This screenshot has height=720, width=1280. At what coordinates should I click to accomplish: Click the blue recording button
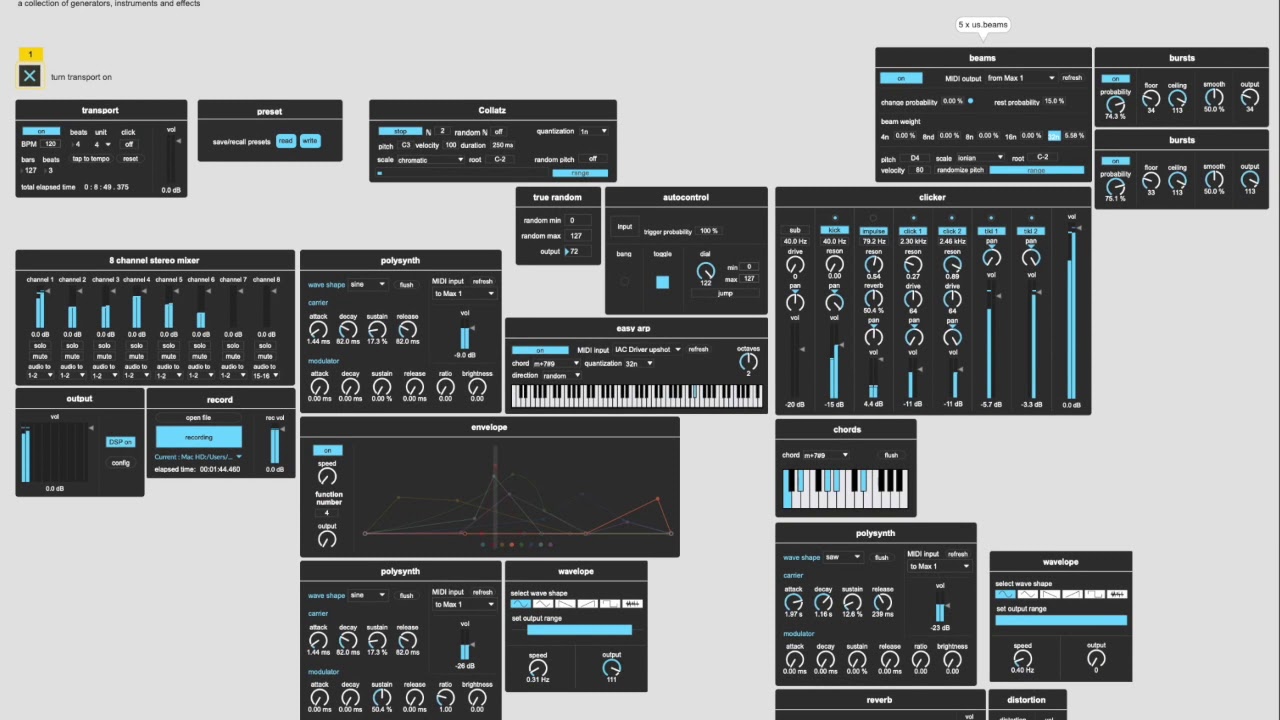198,437
